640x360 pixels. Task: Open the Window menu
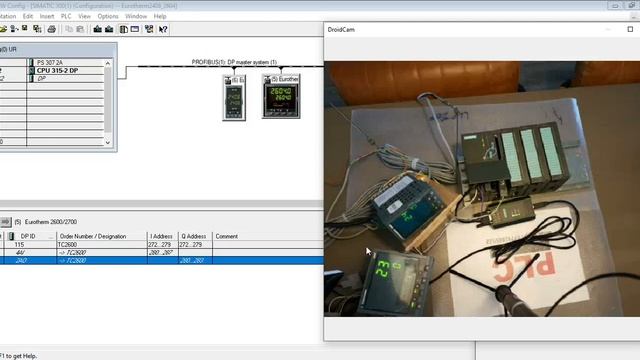(x=136, y=16)
